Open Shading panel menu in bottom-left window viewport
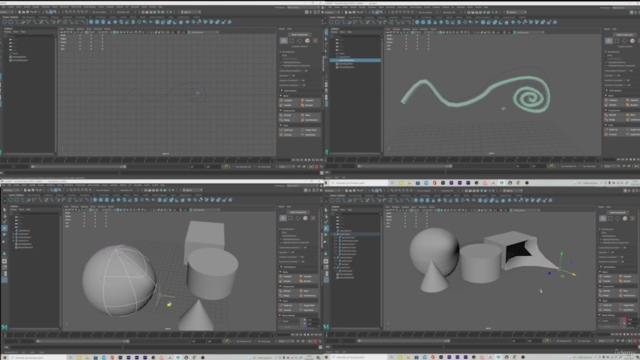 point(75,207)
